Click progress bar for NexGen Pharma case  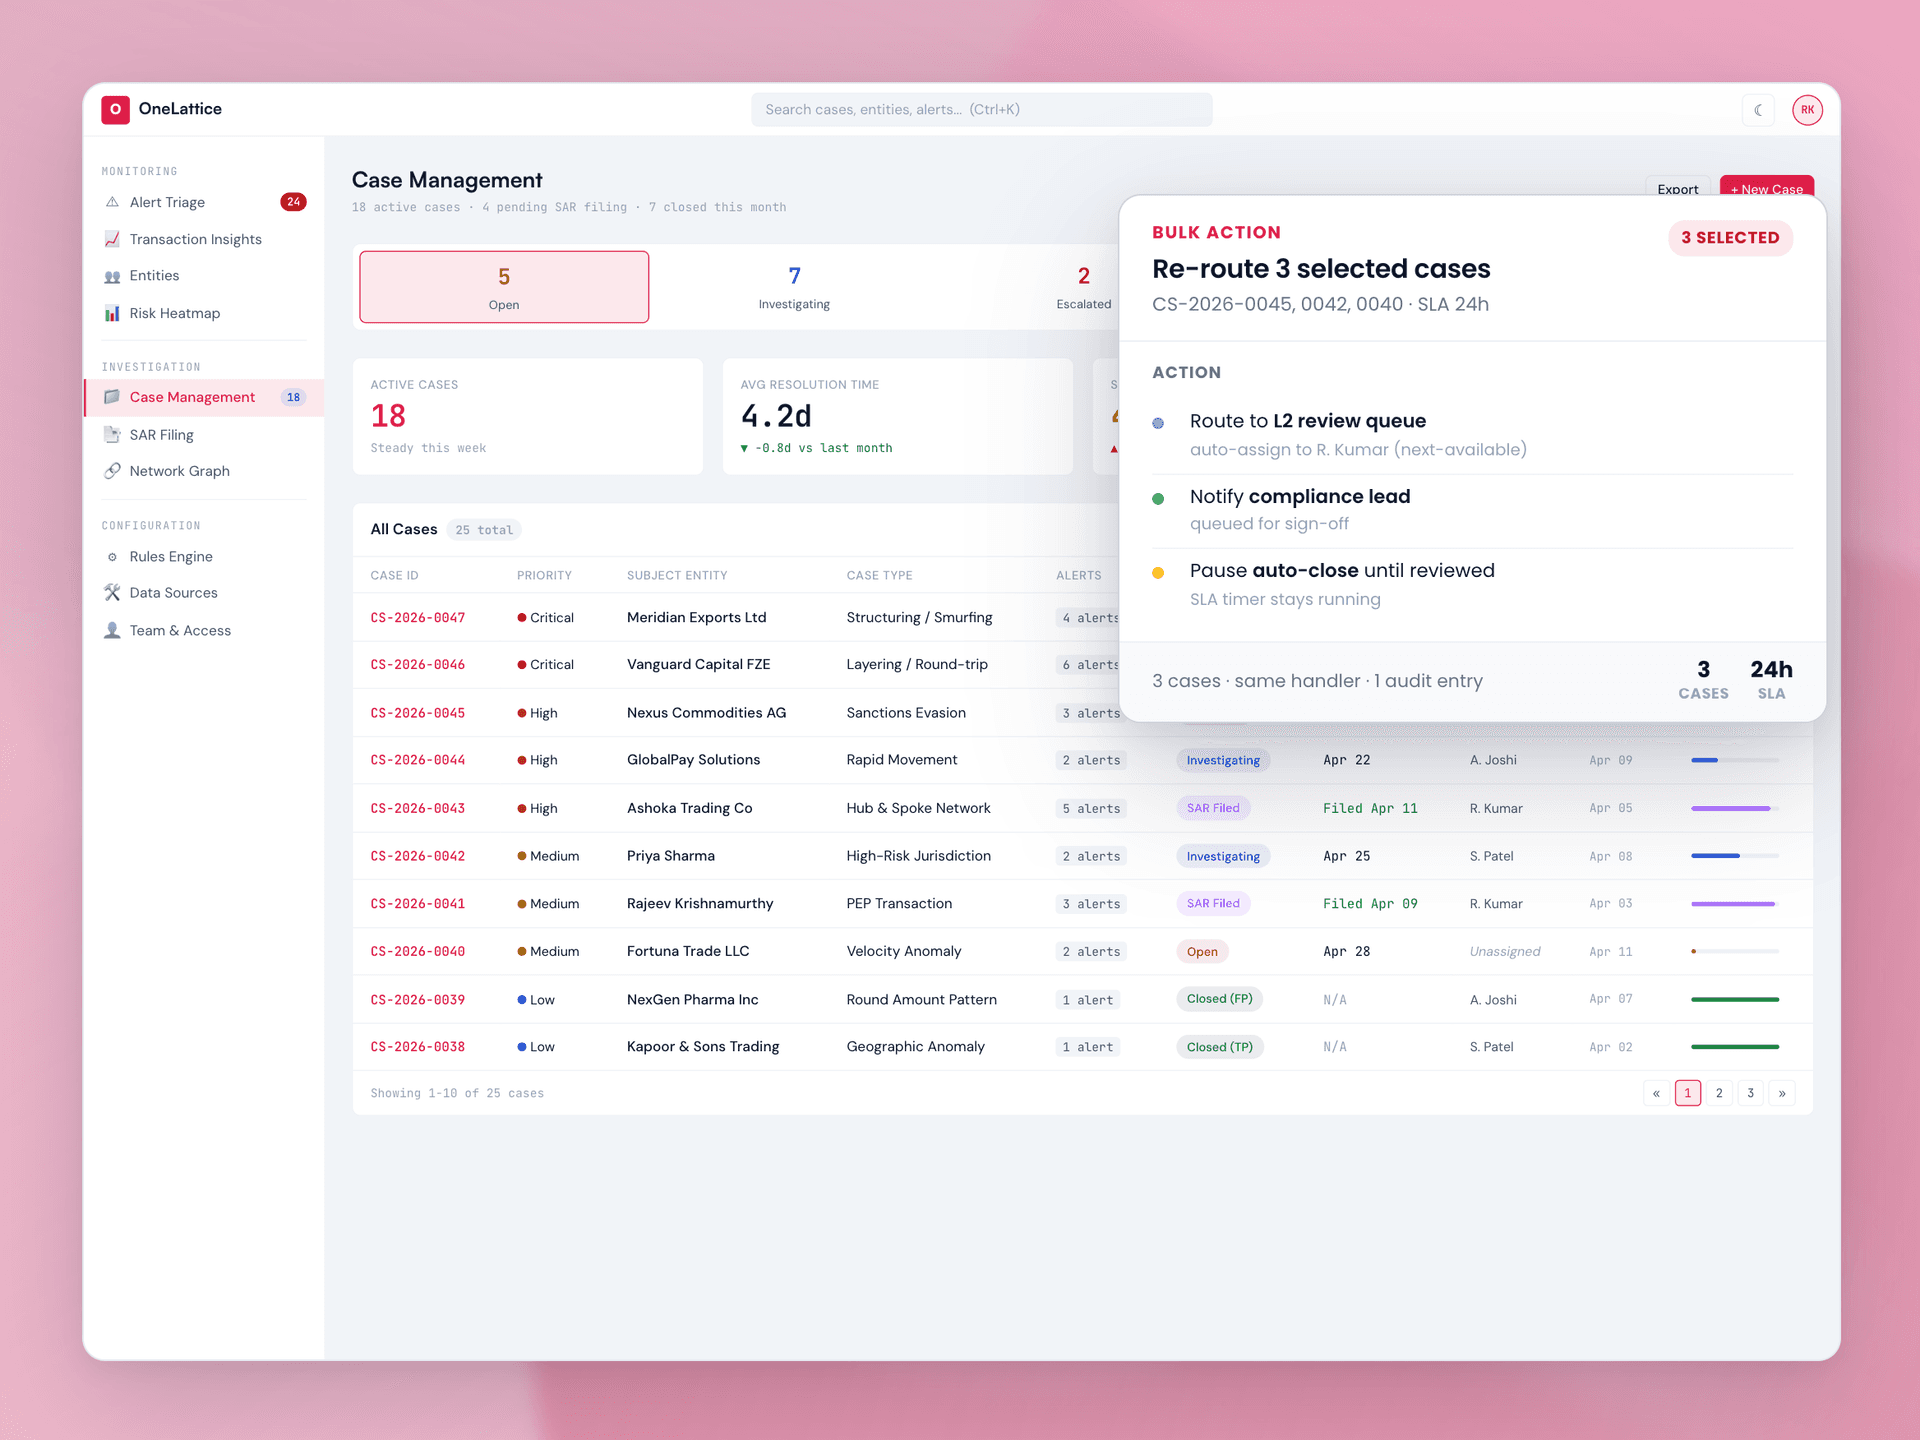click(1735, 999)
